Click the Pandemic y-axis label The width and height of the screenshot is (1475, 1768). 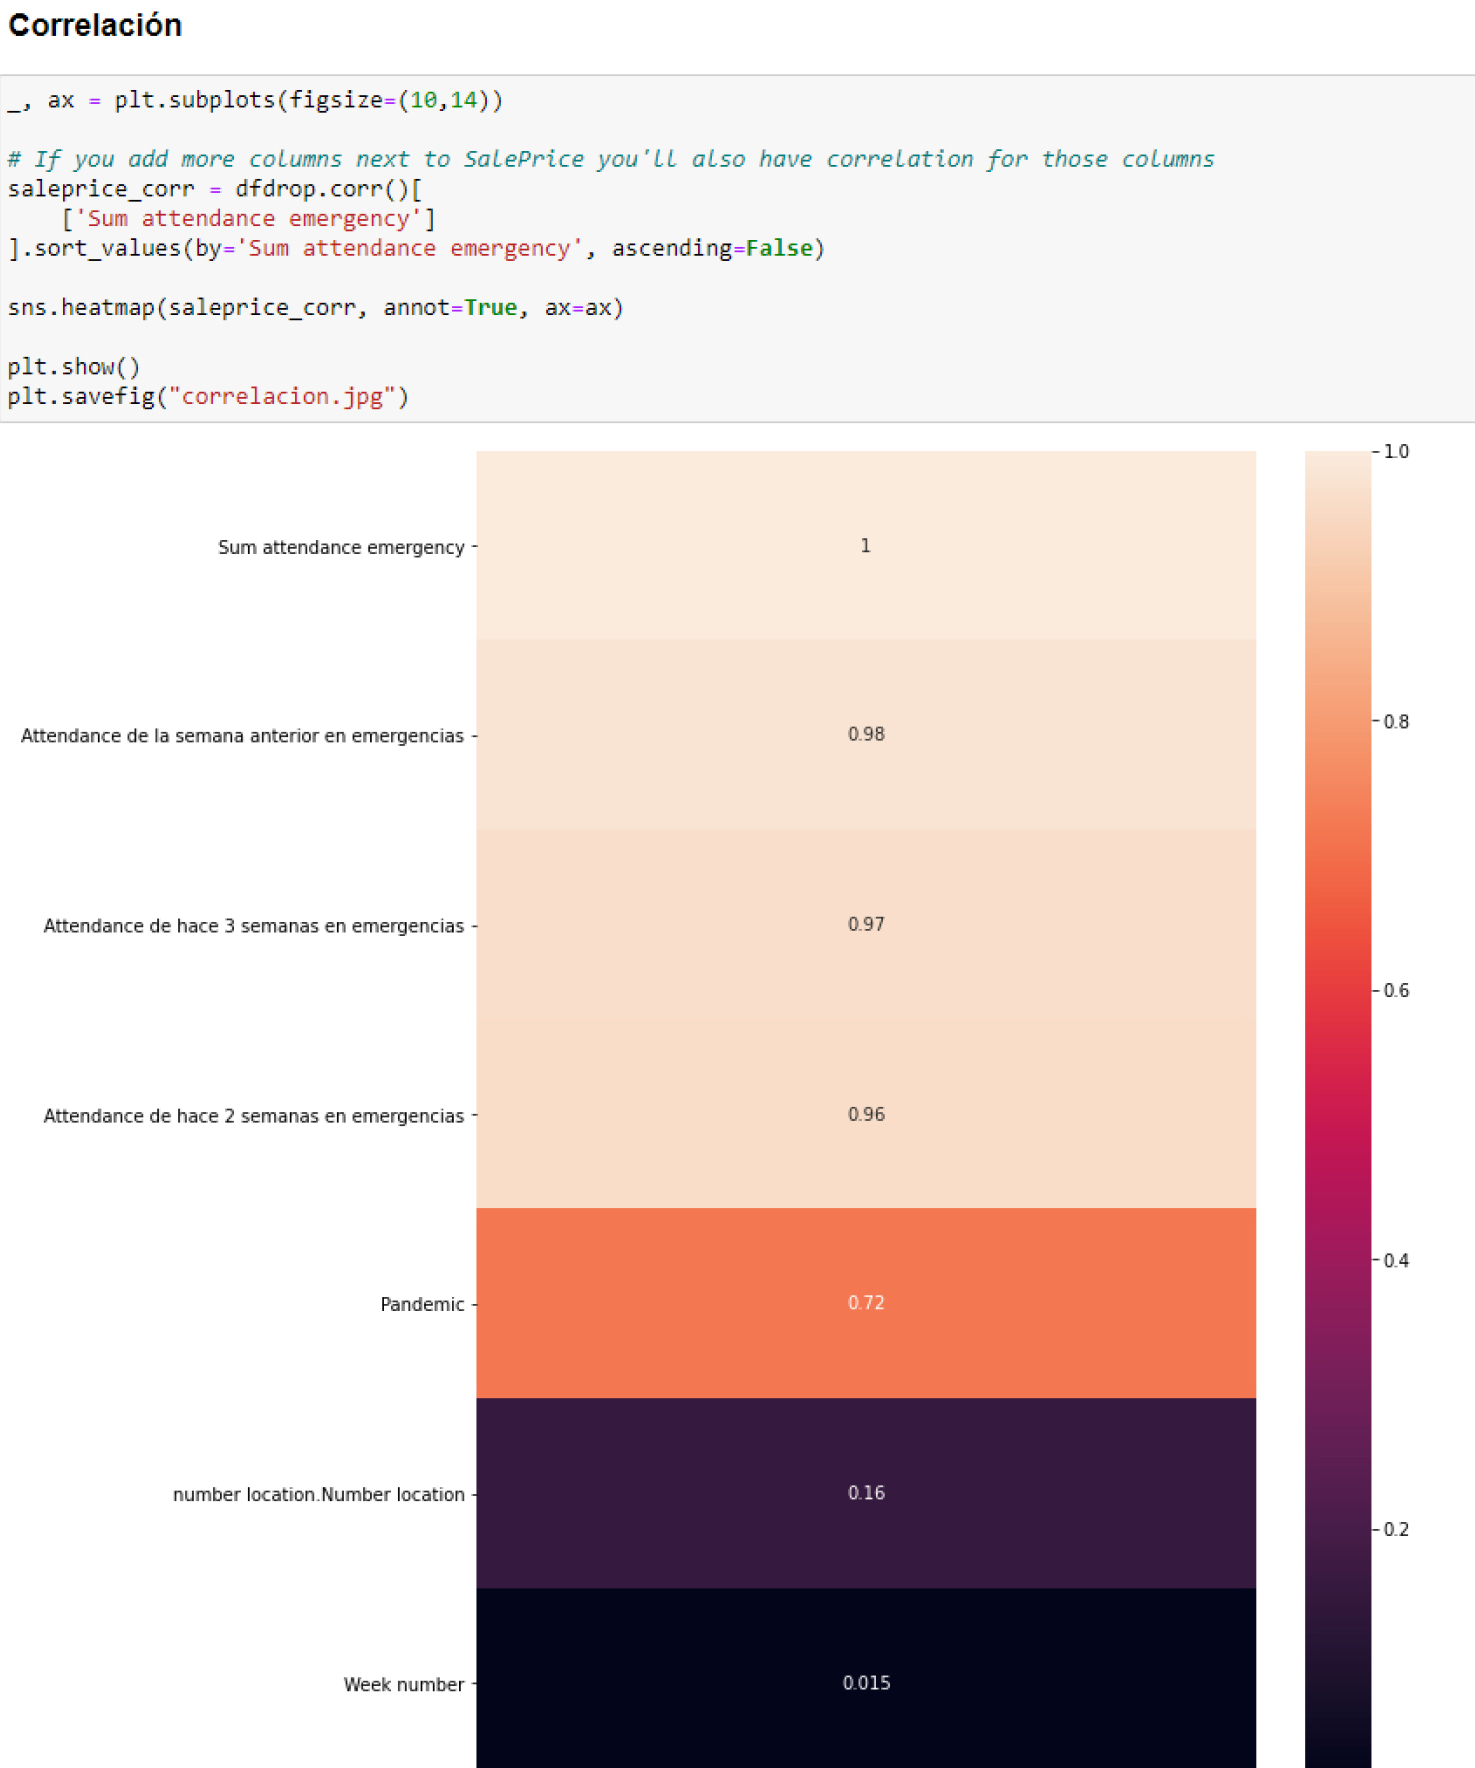click(x=422, y=1304)
